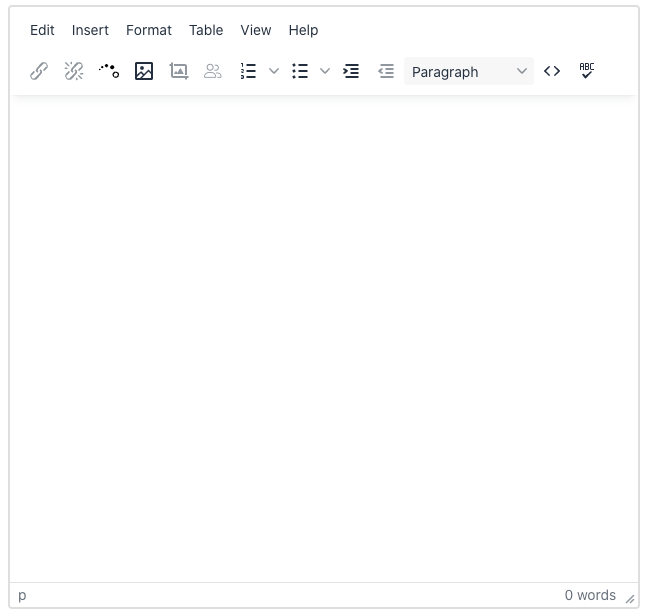Toggle bullet list formatting
Viewport: 646px width, 613px height.
(x=300, y=71)
